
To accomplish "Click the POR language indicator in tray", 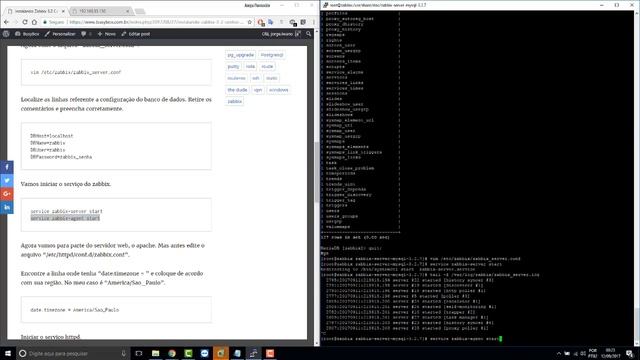I will 593,353.
